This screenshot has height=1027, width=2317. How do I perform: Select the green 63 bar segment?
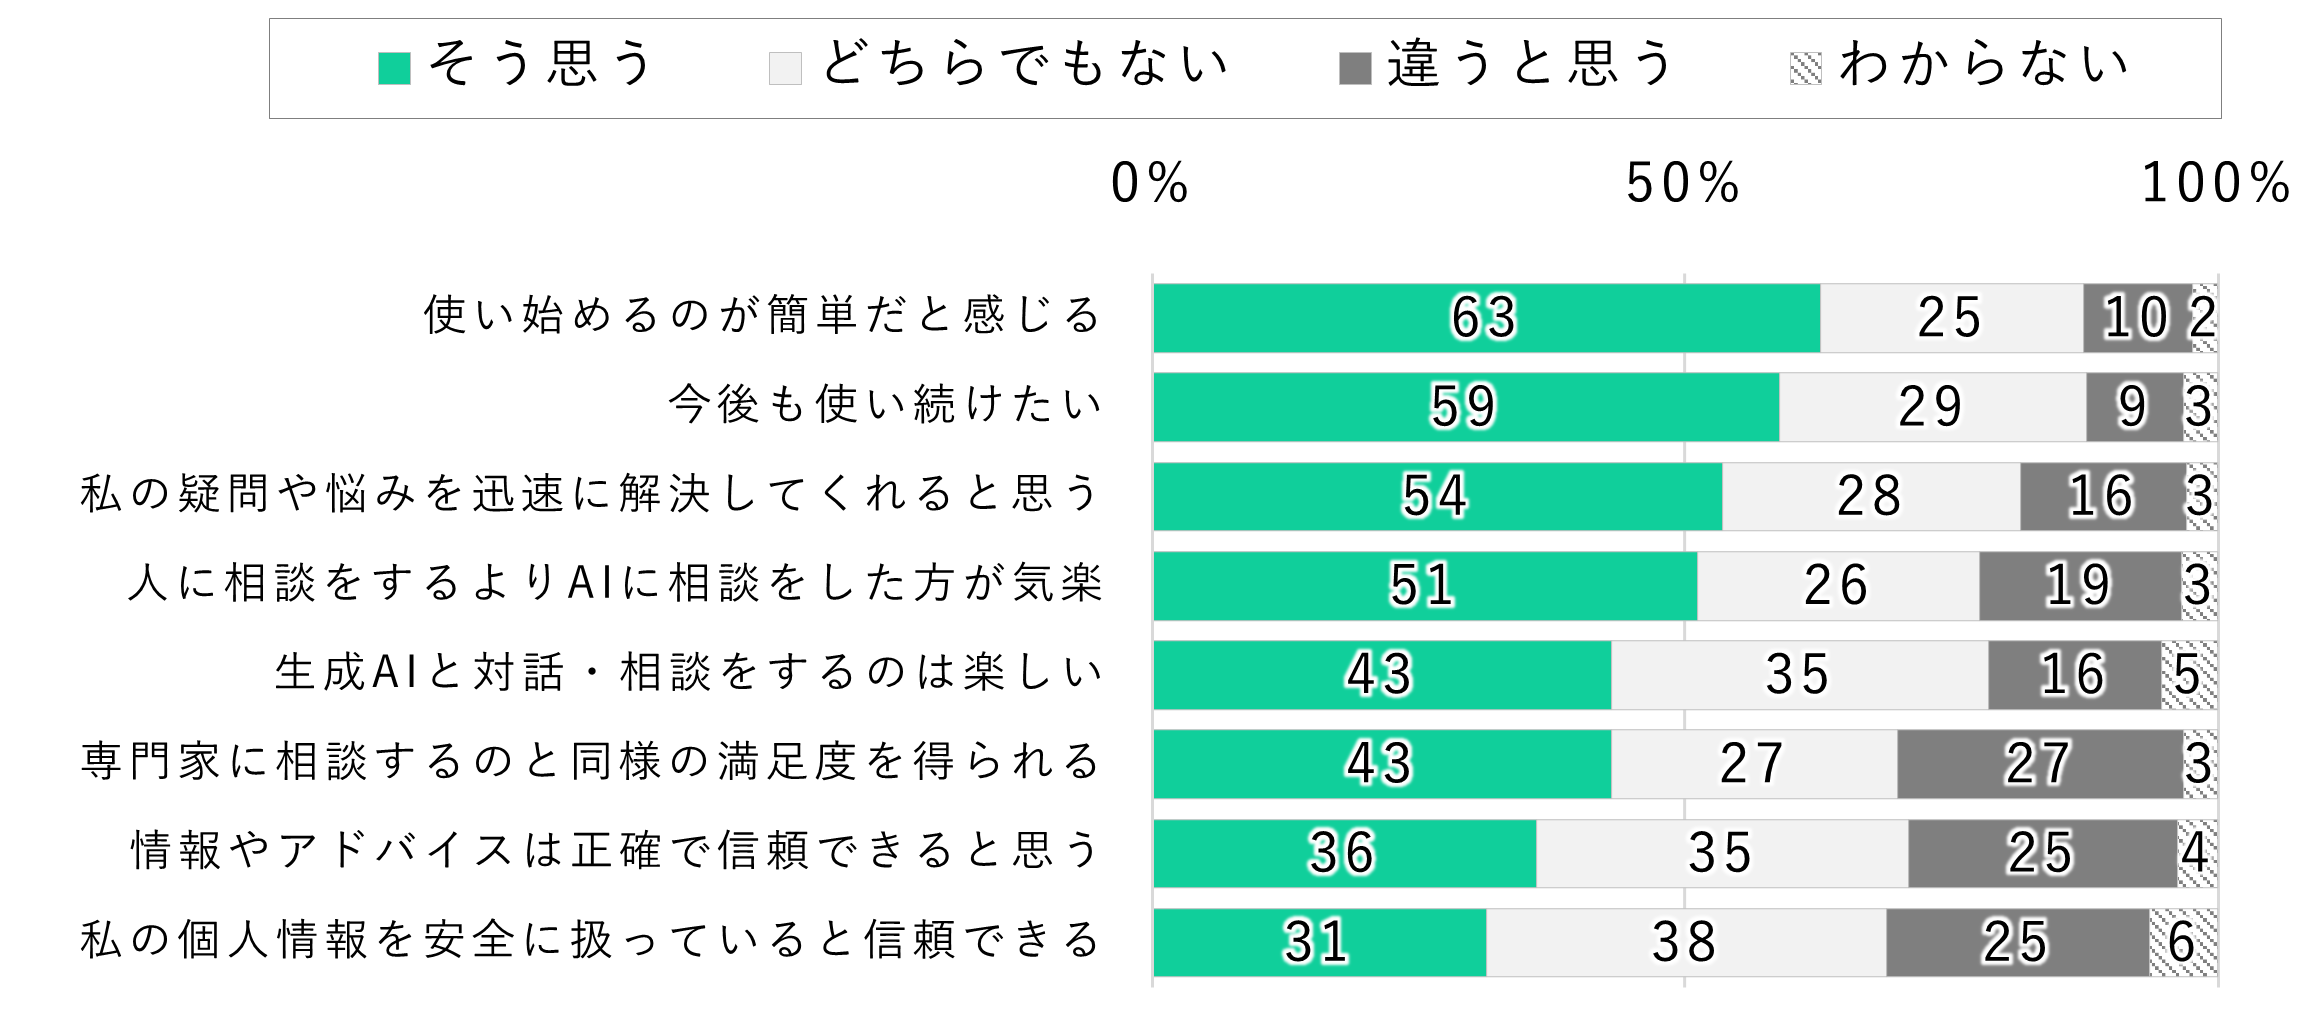click(1486, 318)
